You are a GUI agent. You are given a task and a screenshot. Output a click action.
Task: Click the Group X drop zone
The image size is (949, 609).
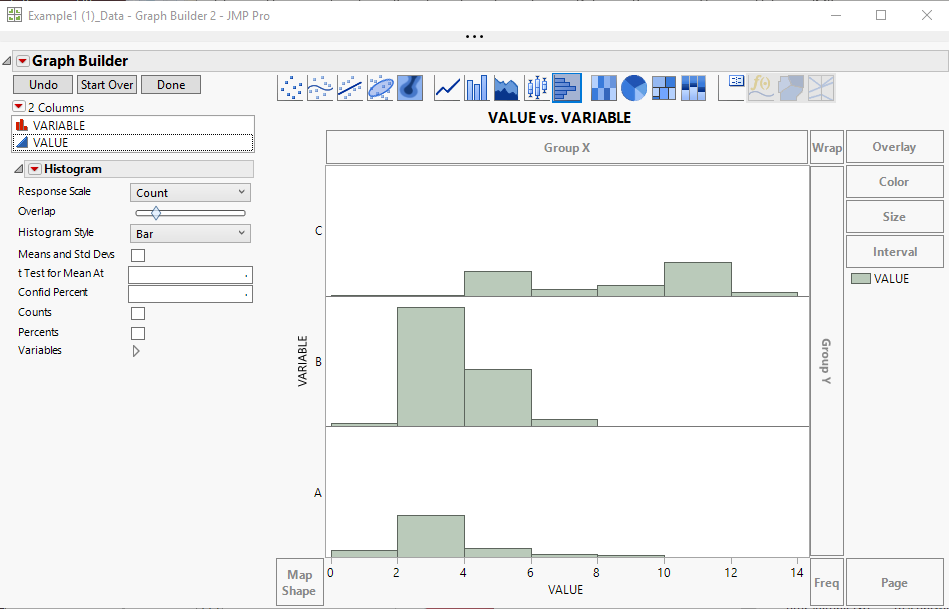[x=567, y=148]
